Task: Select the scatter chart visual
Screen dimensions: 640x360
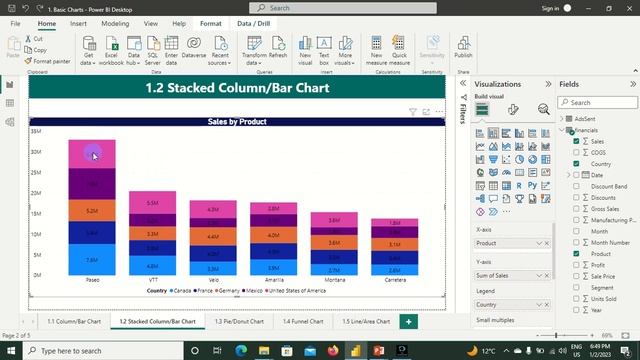Action: click(506, 159)
